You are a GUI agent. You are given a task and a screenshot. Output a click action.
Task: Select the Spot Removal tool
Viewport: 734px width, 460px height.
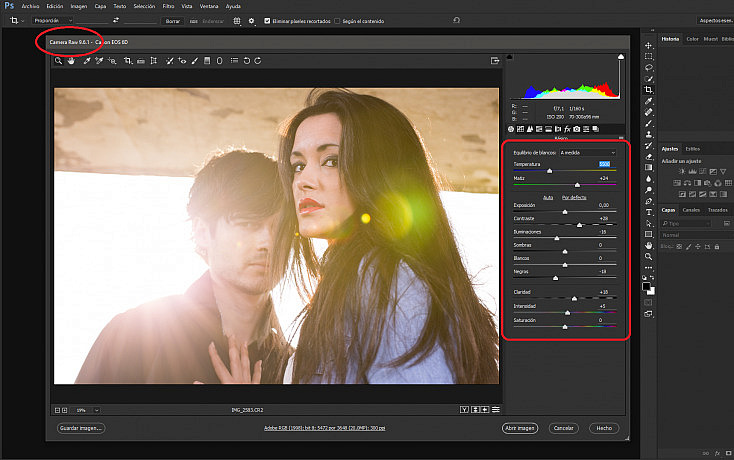(x=169, y=61)
